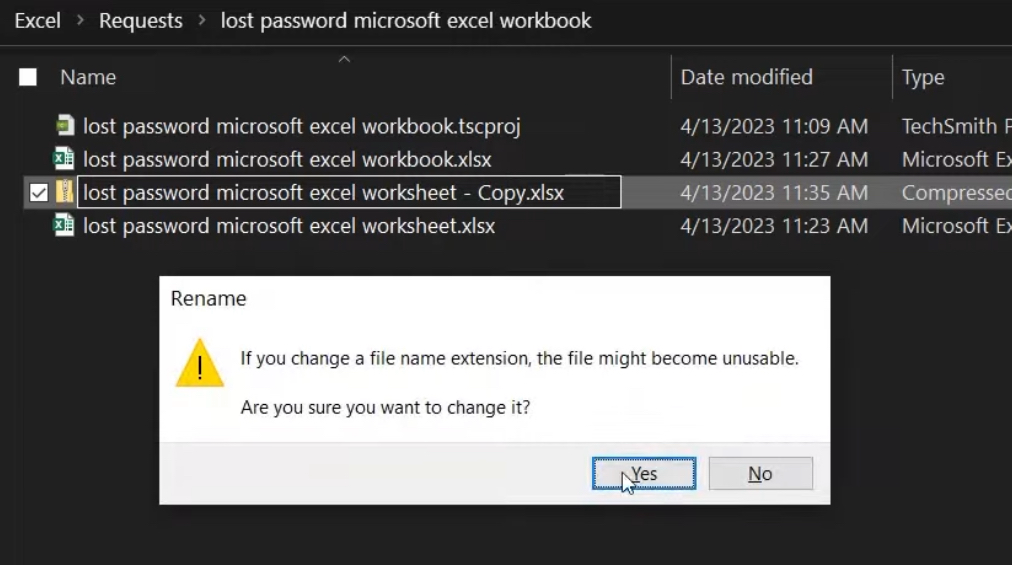Screen dimensions: 1012x565
Task: Click the Excel icon of worksheet.xlsx
Action: (64, 225)
